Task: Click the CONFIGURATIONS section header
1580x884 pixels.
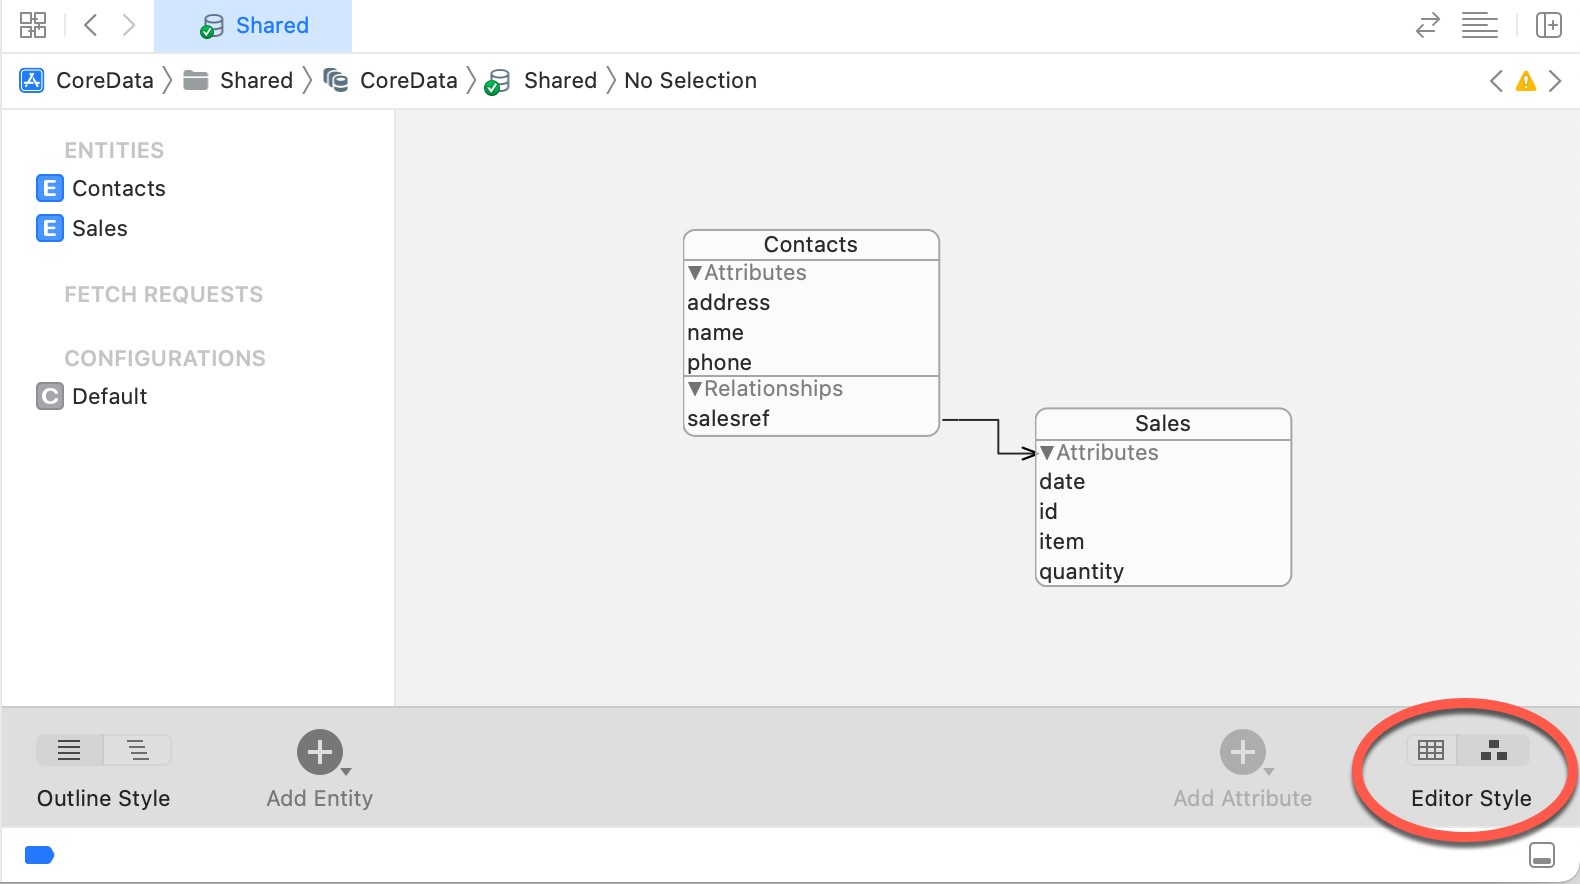Action: click(165, 358)
